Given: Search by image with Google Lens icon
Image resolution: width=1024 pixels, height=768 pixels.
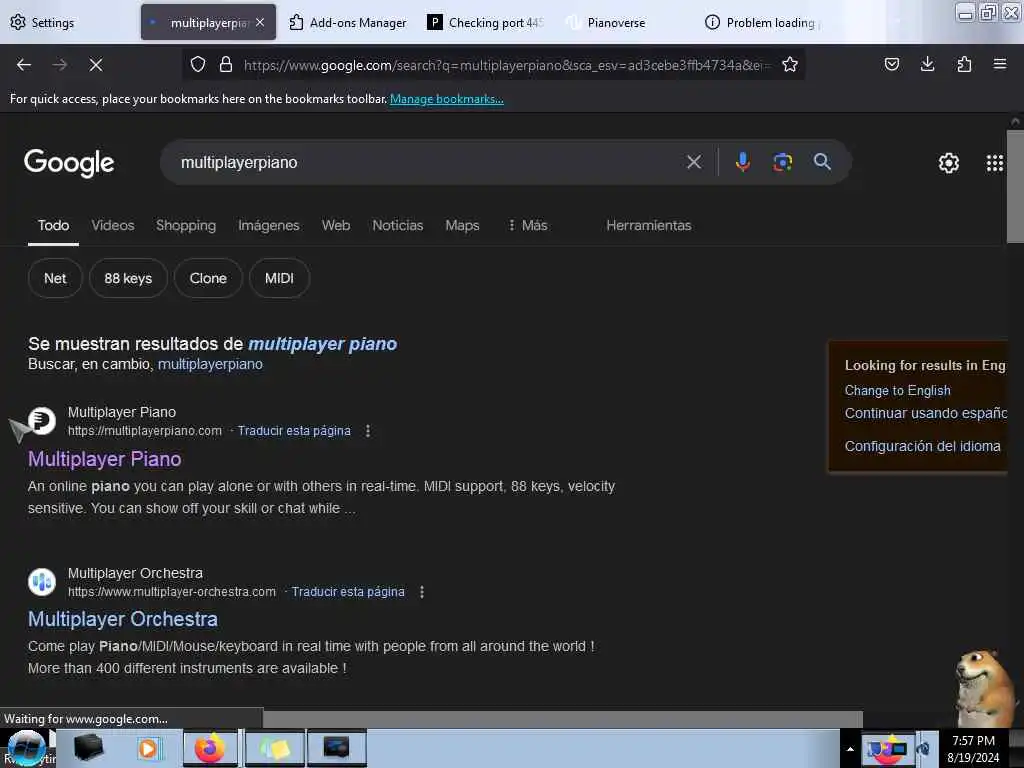Looking at the screenshot, I should (x=782, y=162).
